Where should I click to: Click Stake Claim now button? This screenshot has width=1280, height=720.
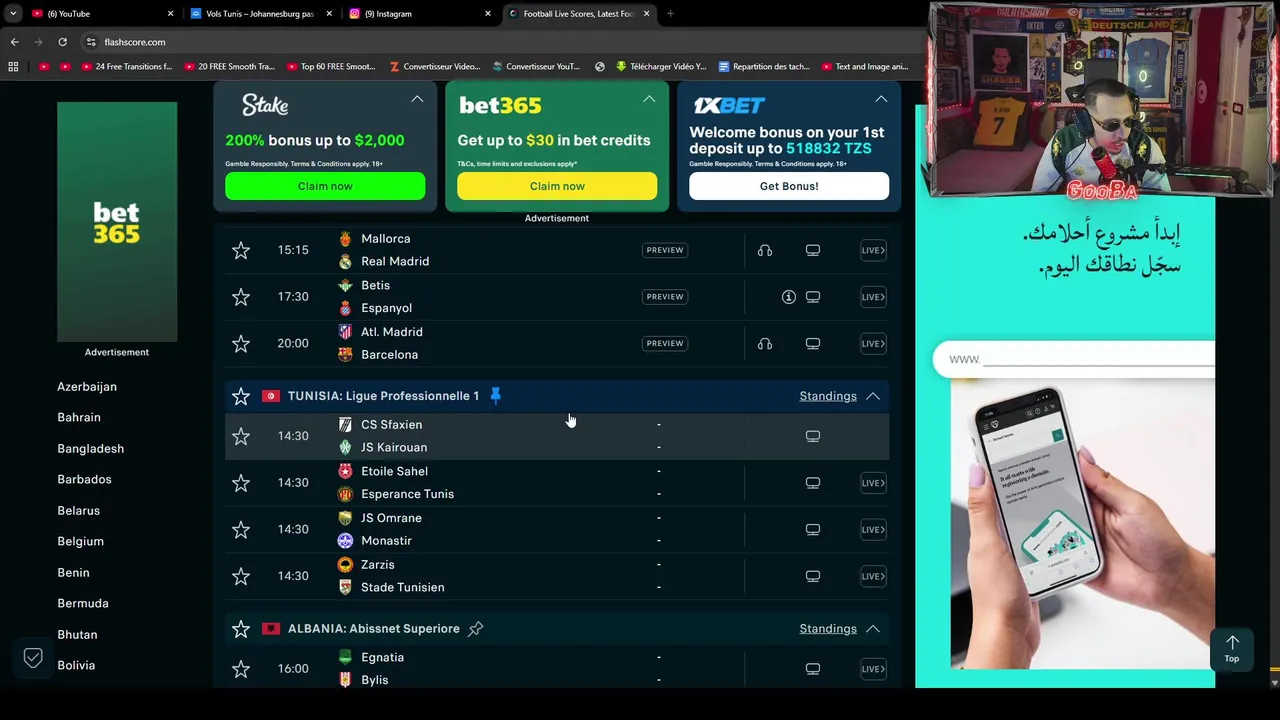coord(325,186)
